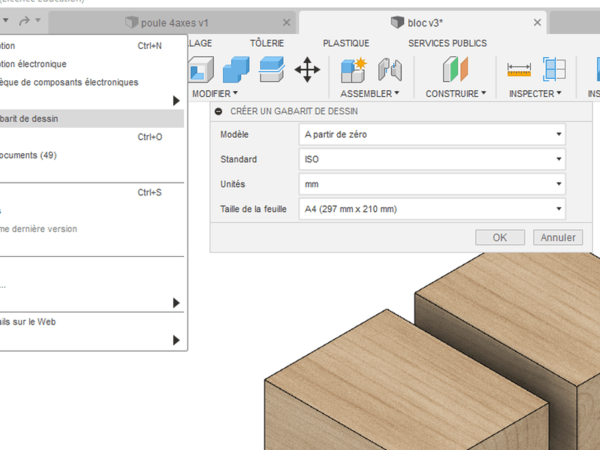Select the PLASTIQUE ribbon tab
This screenshot has width=600, height=450.
[345, 43]
